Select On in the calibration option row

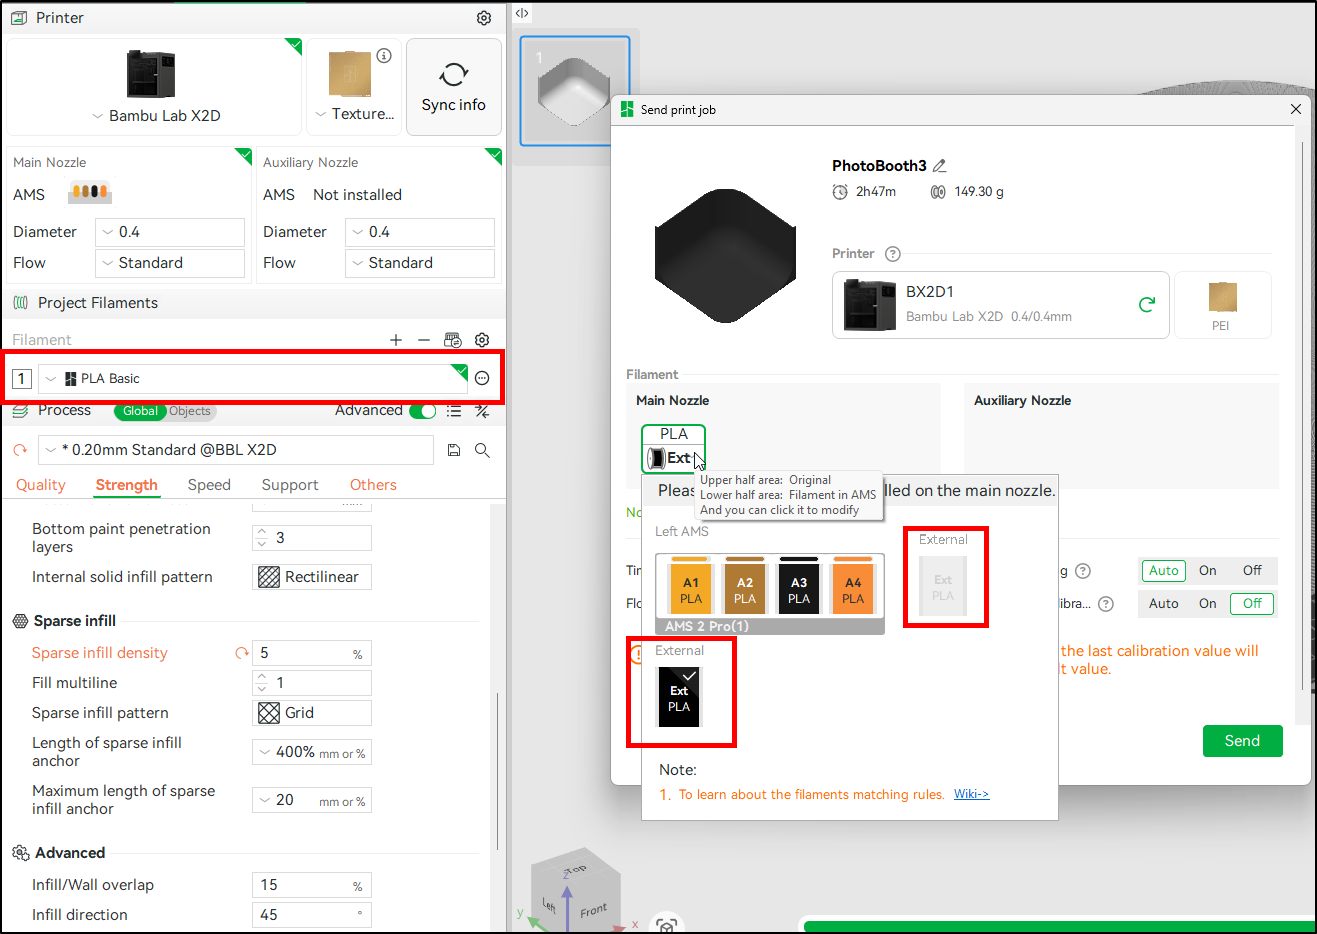tap(1208, 604)
